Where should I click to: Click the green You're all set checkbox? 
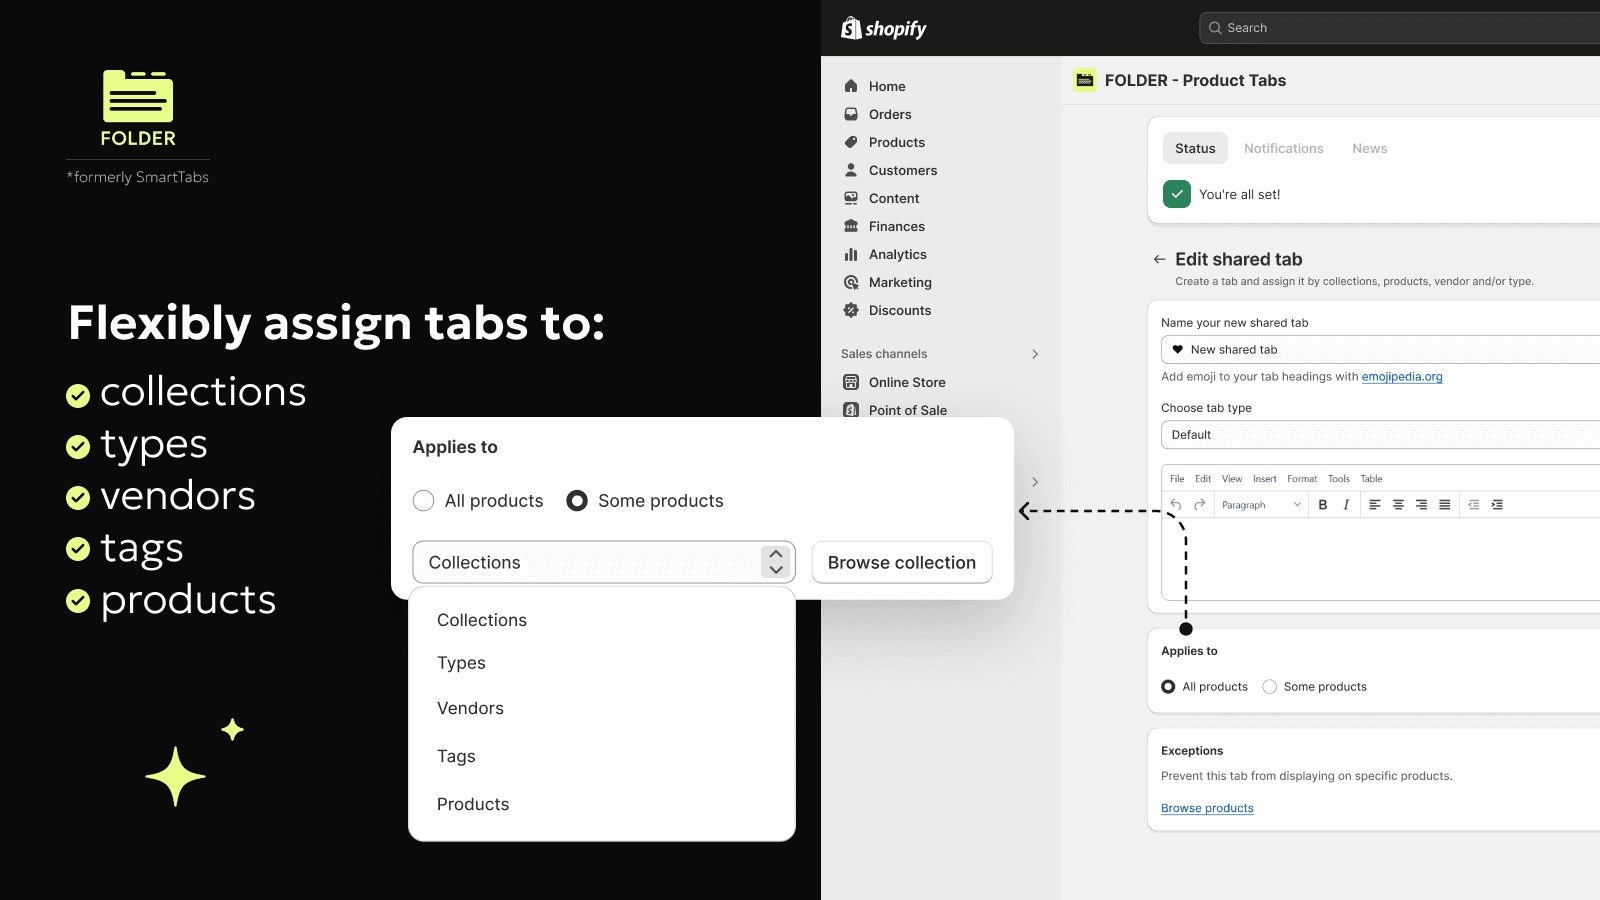[x=1177, y=194]
